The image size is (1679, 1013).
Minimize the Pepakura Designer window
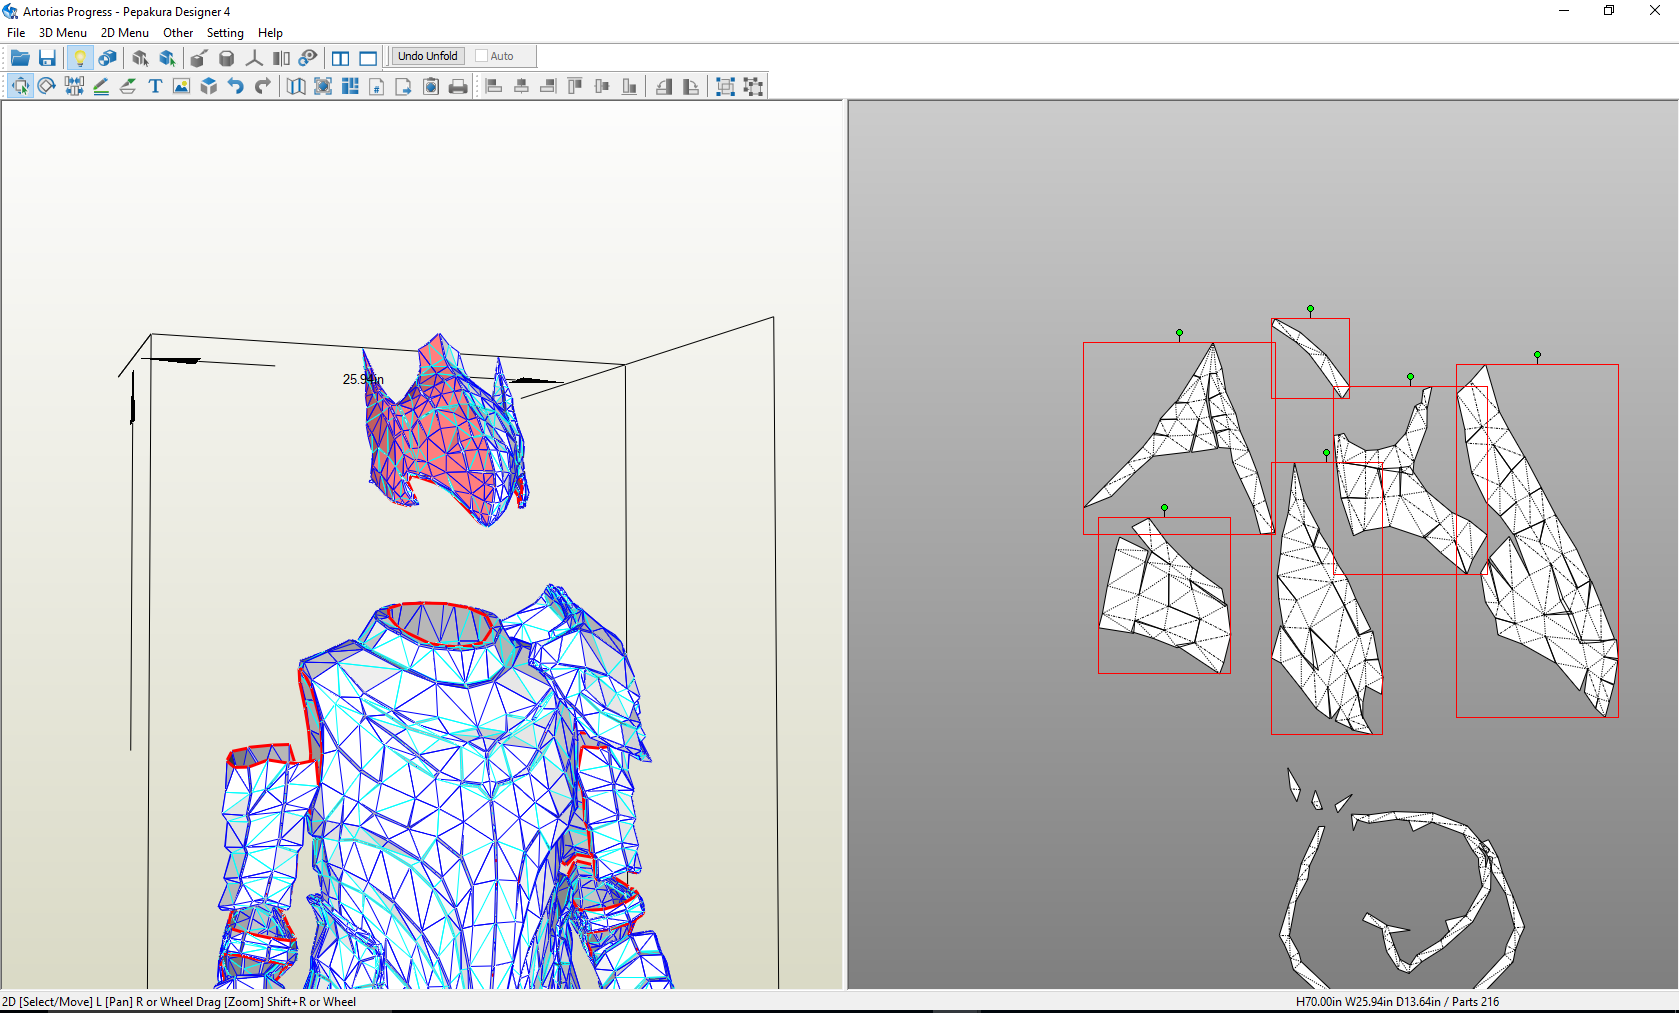1564,11
